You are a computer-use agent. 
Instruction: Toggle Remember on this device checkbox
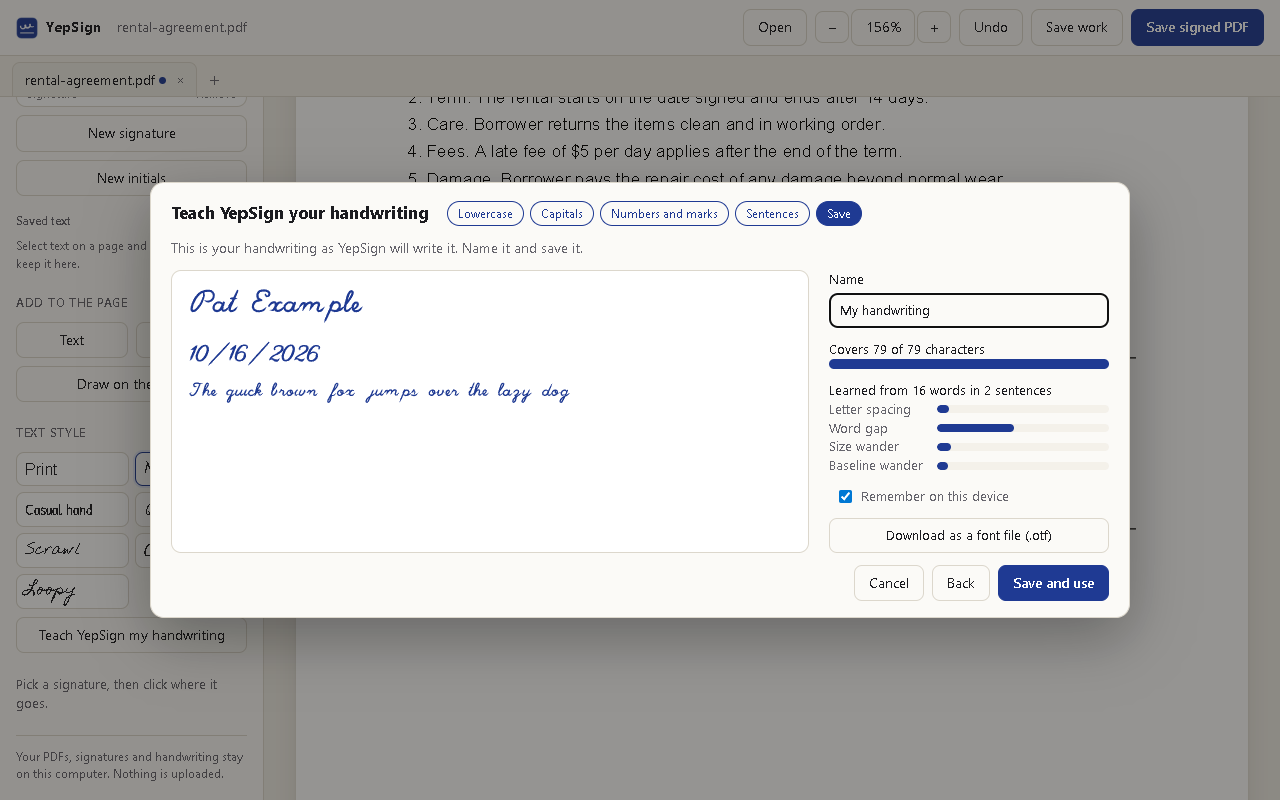pos(846,497)
